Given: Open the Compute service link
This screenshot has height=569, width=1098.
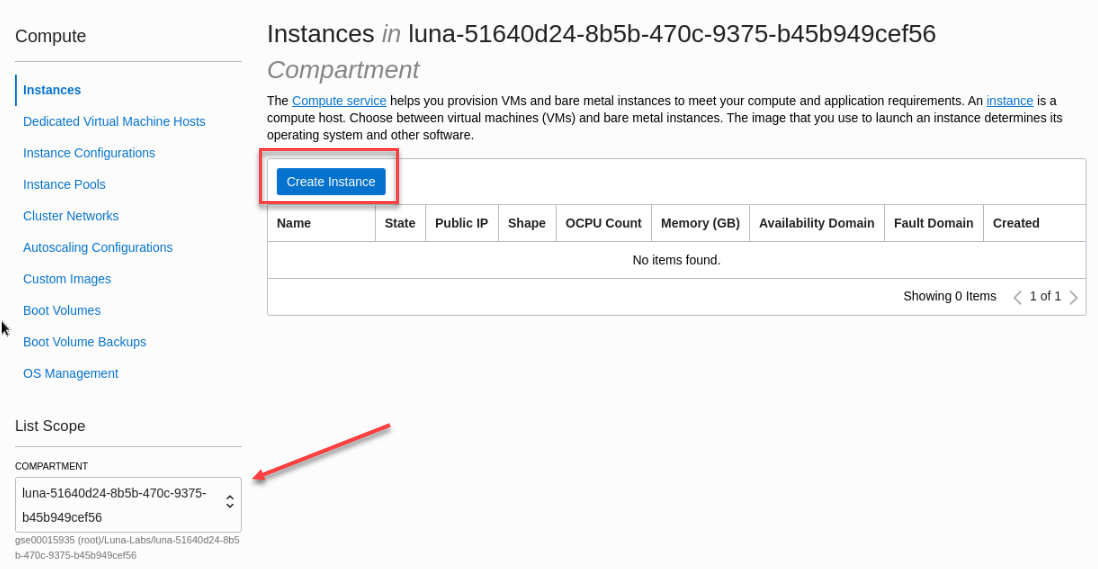Looking at the screenshot, I should (339, 101).
